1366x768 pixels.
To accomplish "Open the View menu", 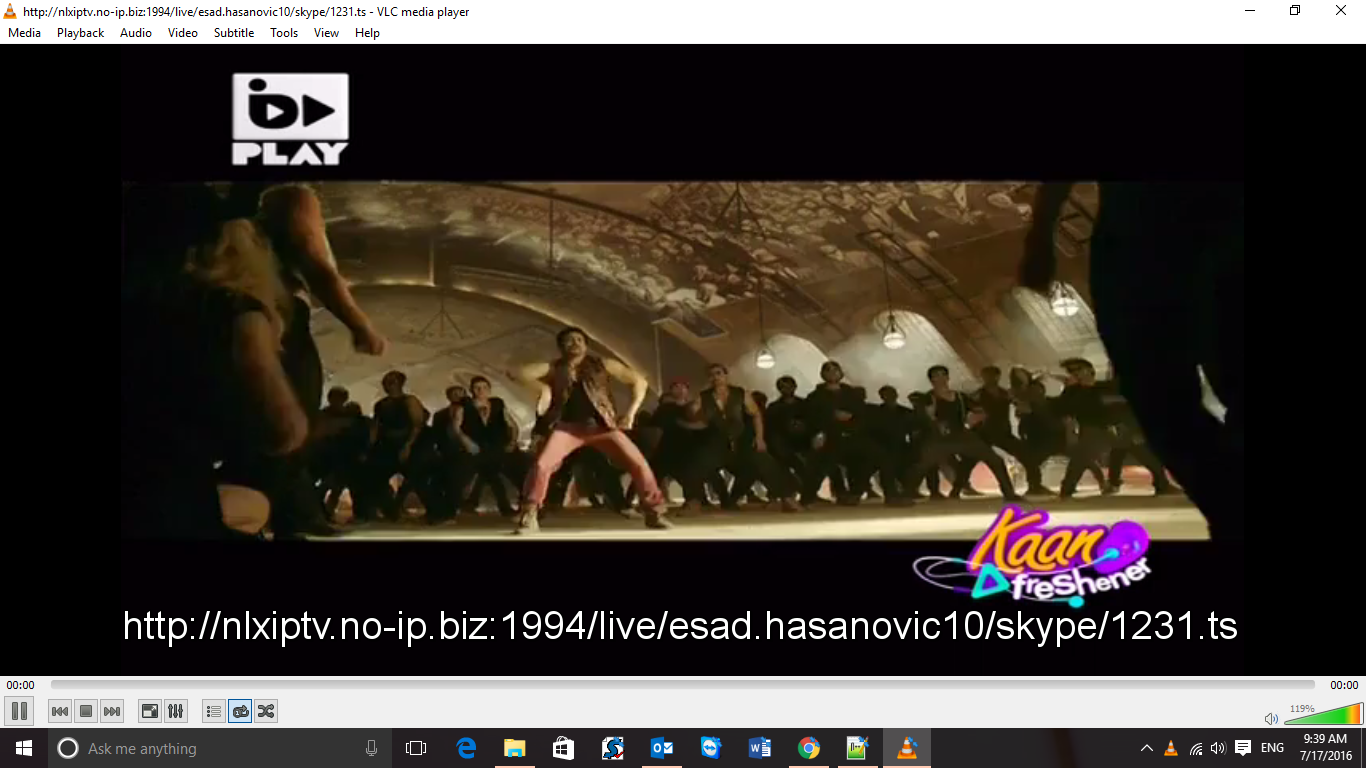I will coord(326,33).
